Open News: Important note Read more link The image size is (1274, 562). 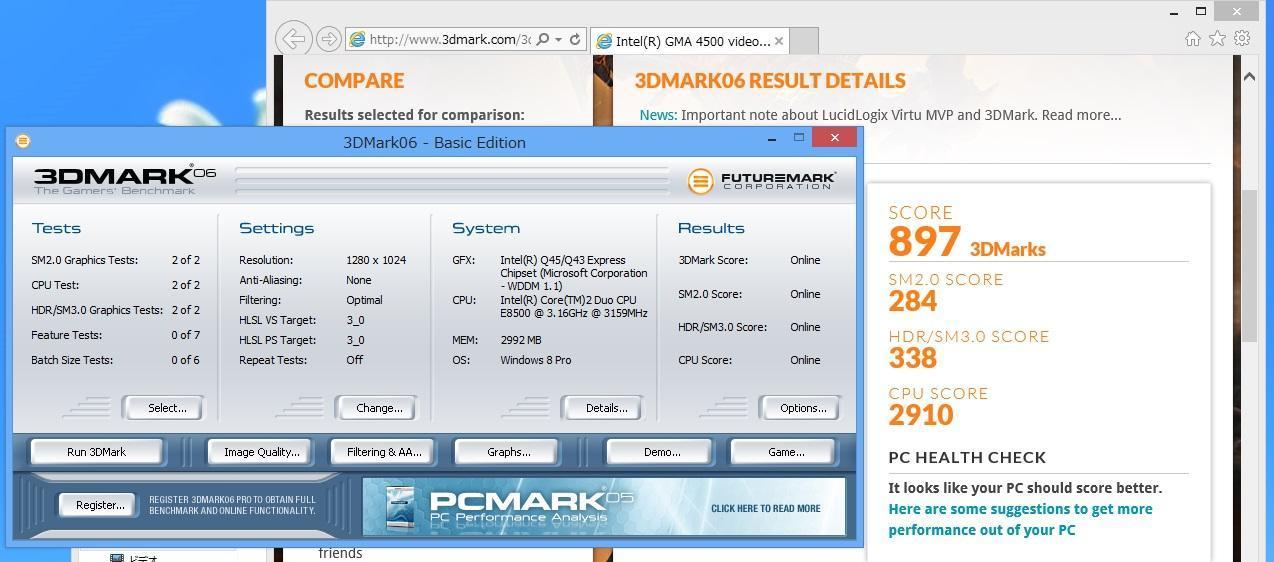[x=1081, y=115]
